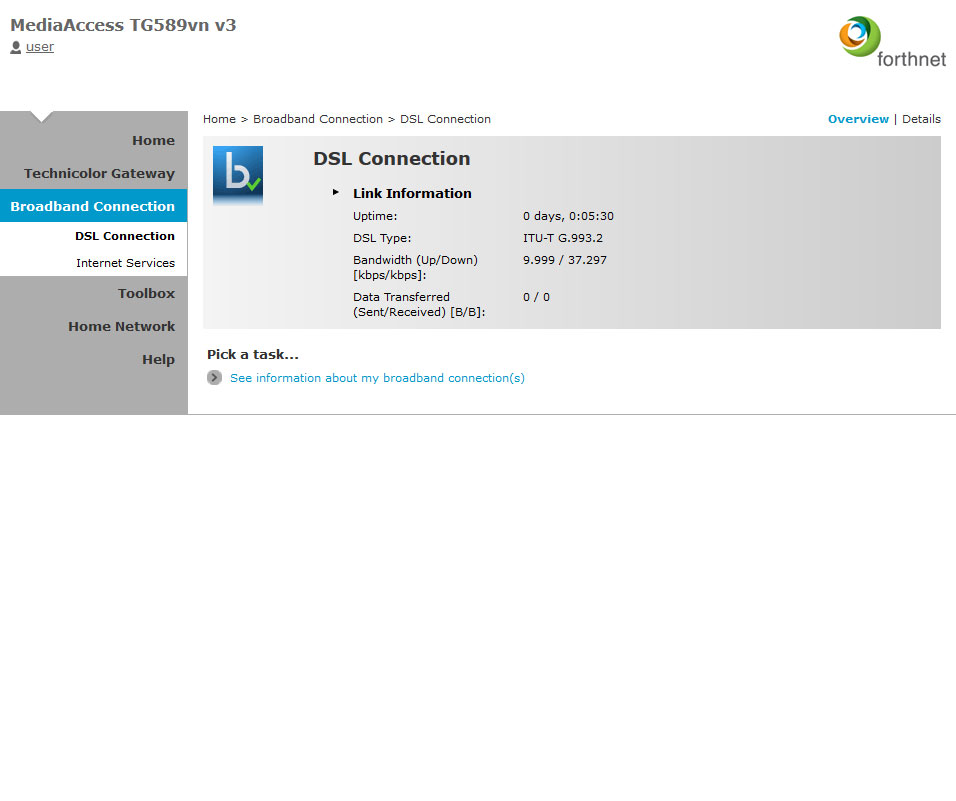Screen dimensions: 956x801
Task: Click the Uptime label
Action: 375,216
